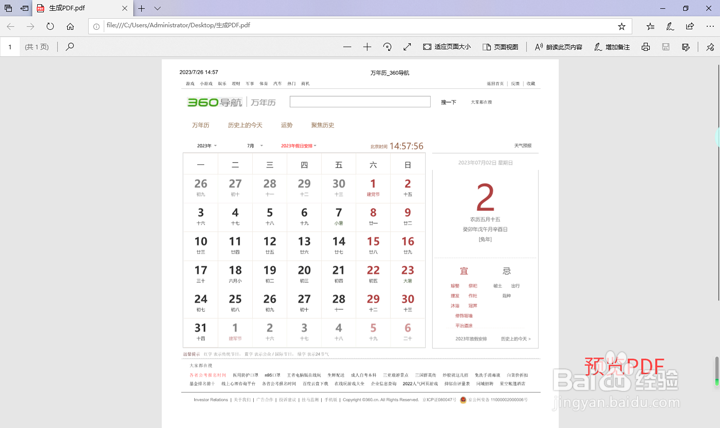Open the 运势 tab
This screenshot has height=428, width=720.
point(287,125)
